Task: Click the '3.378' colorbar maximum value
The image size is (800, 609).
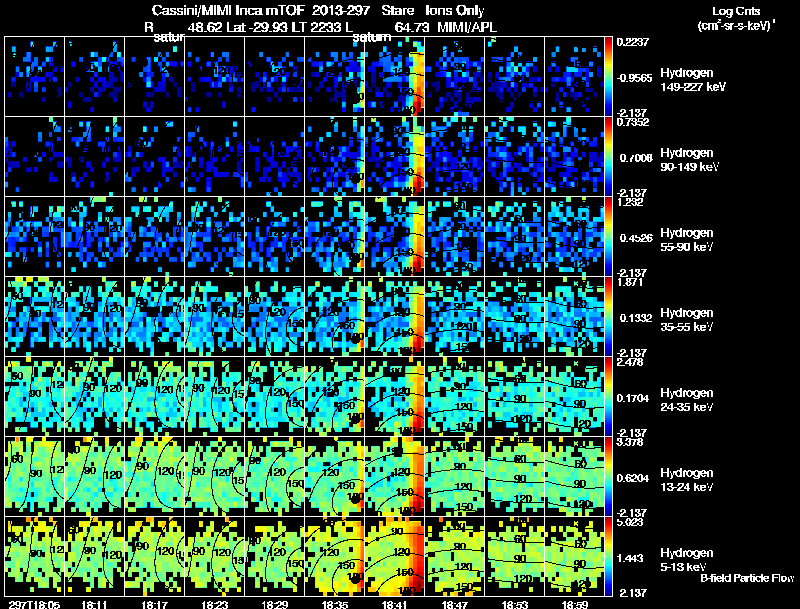Action: click(x=630, y=442)
